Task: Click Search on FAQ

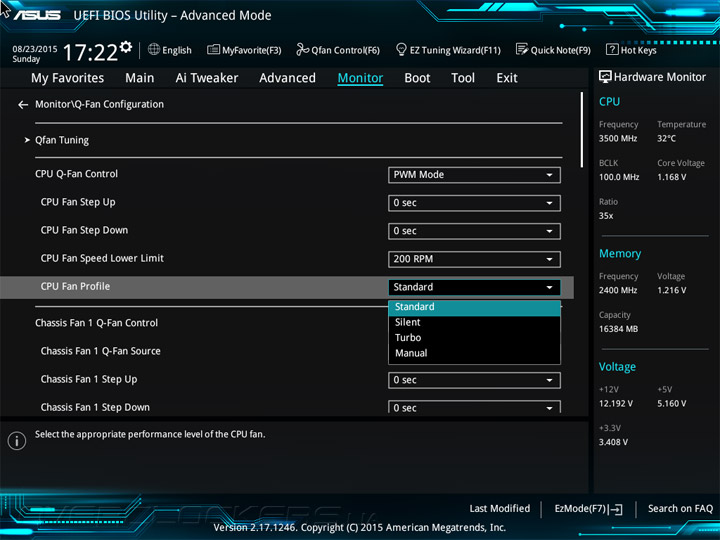Action: point(680,509)
